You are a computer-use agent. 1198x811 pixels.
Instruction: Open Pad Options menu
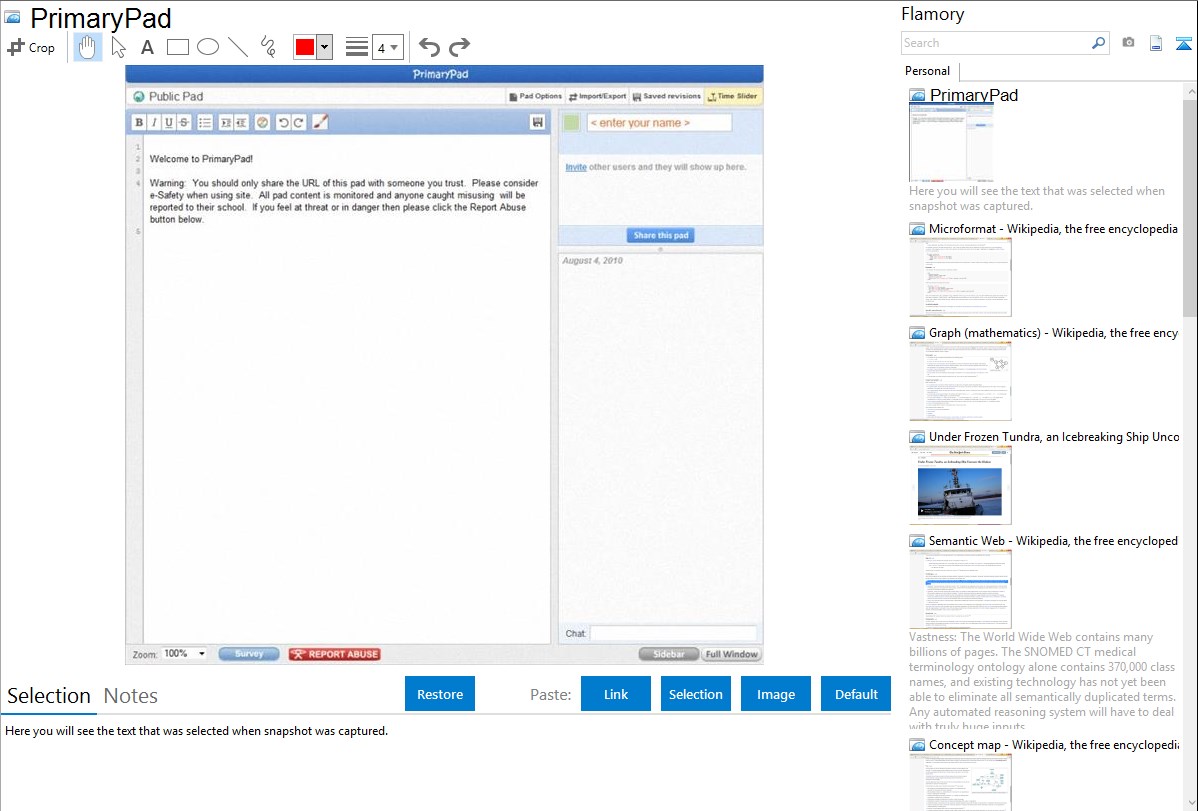coord(535,96)
